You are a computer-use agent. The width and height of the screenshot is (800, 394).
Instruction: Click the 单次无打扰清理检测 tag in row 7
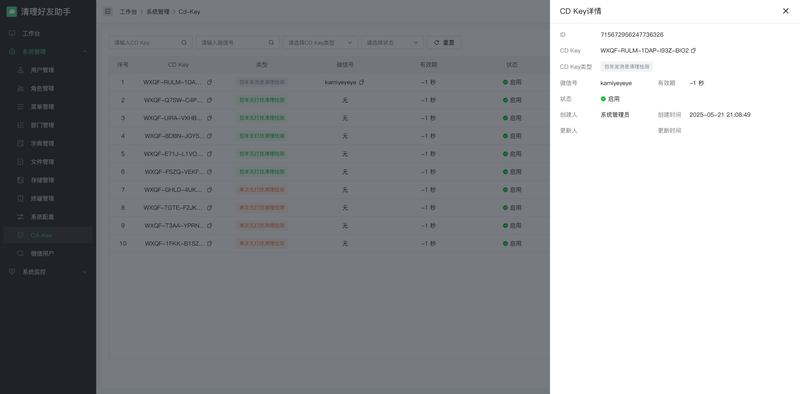pyautogui.click(x=262, y=190)
